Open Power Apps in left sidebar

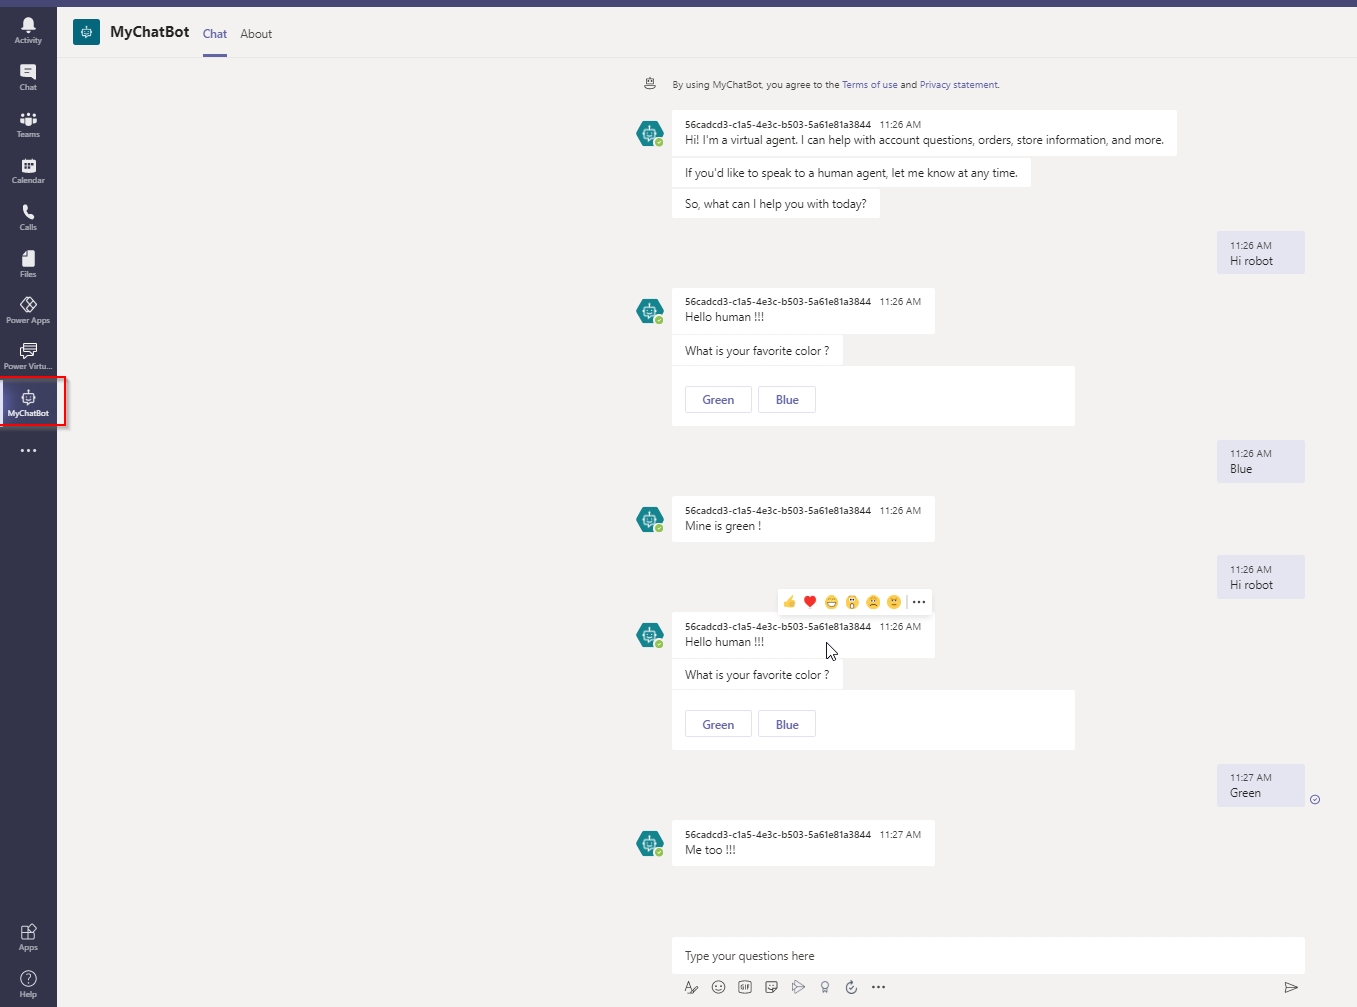pos(28,310)
